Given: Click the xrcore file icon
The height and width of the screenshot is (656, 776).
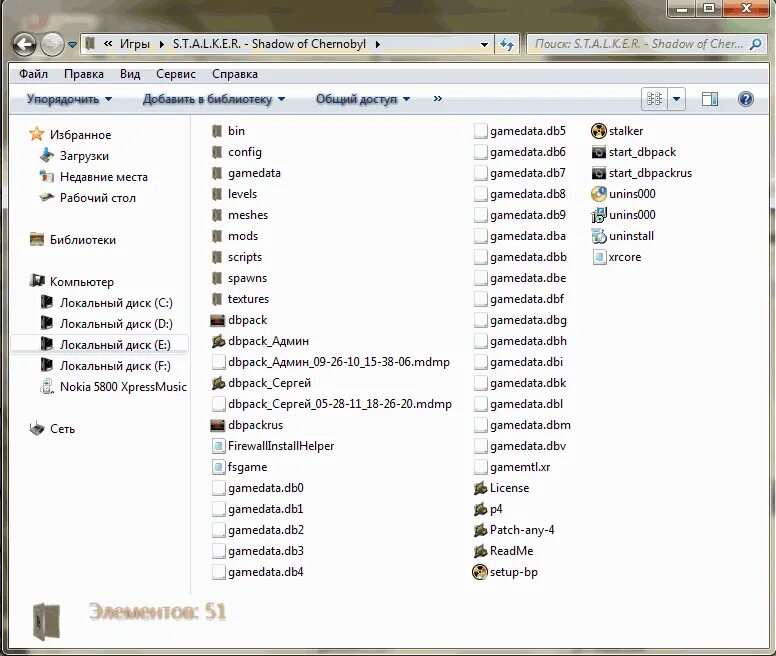Looking at the screenshot, I should pos(599,257).
